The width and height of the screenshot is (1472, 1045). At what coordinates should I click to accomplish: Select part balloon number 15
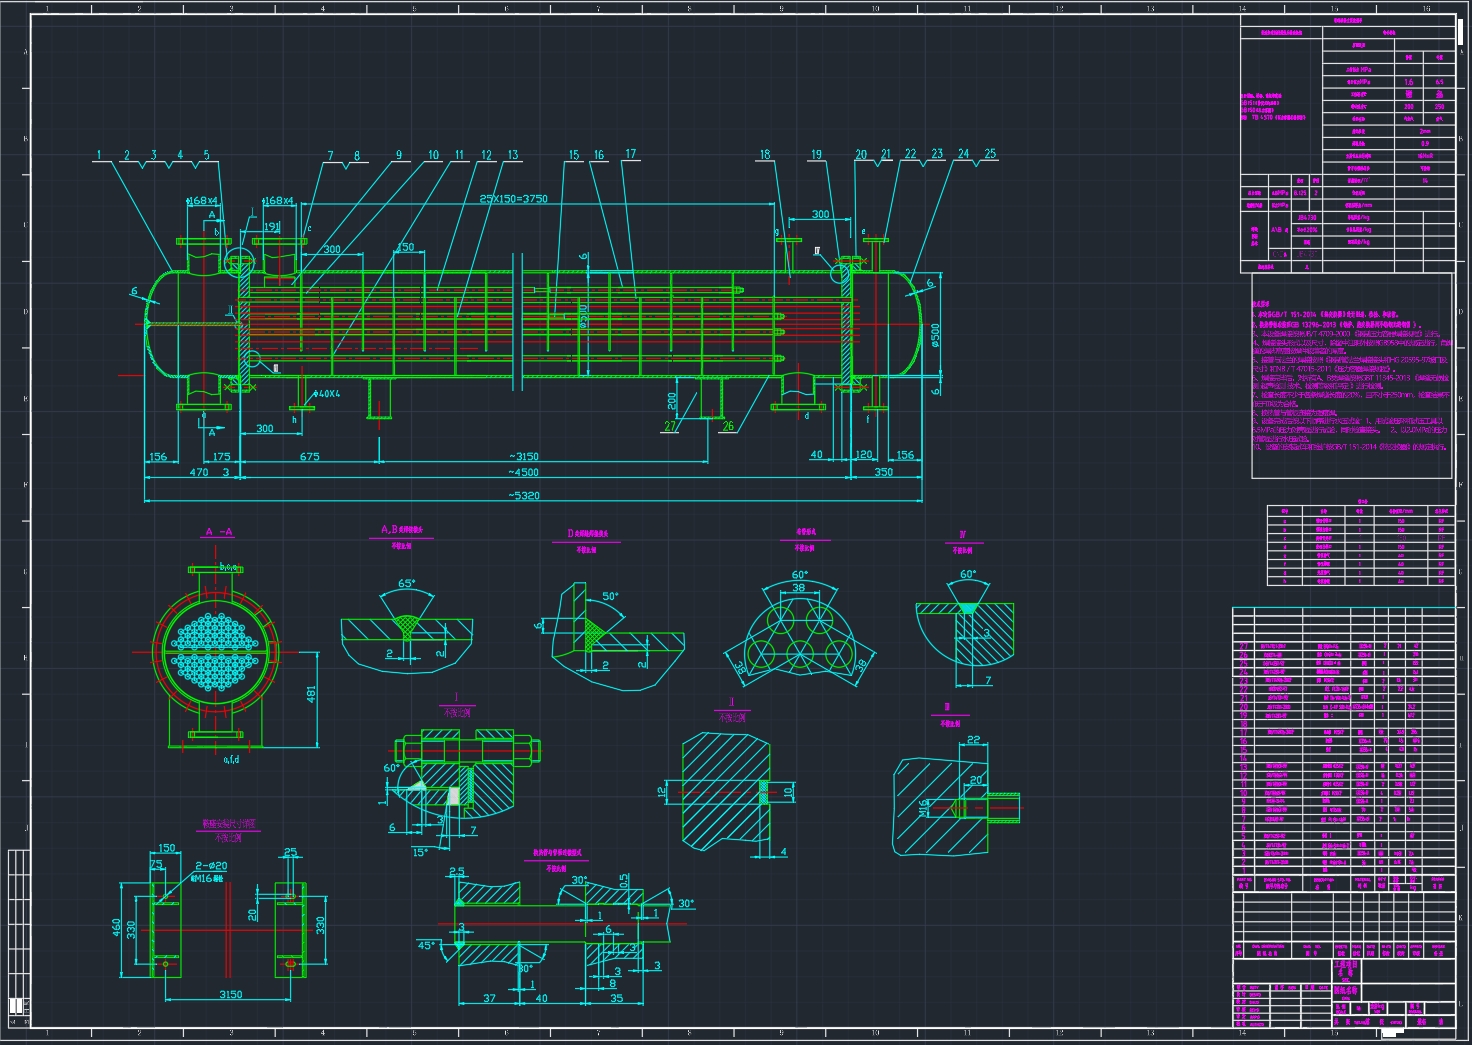click(x=574, y=155)
